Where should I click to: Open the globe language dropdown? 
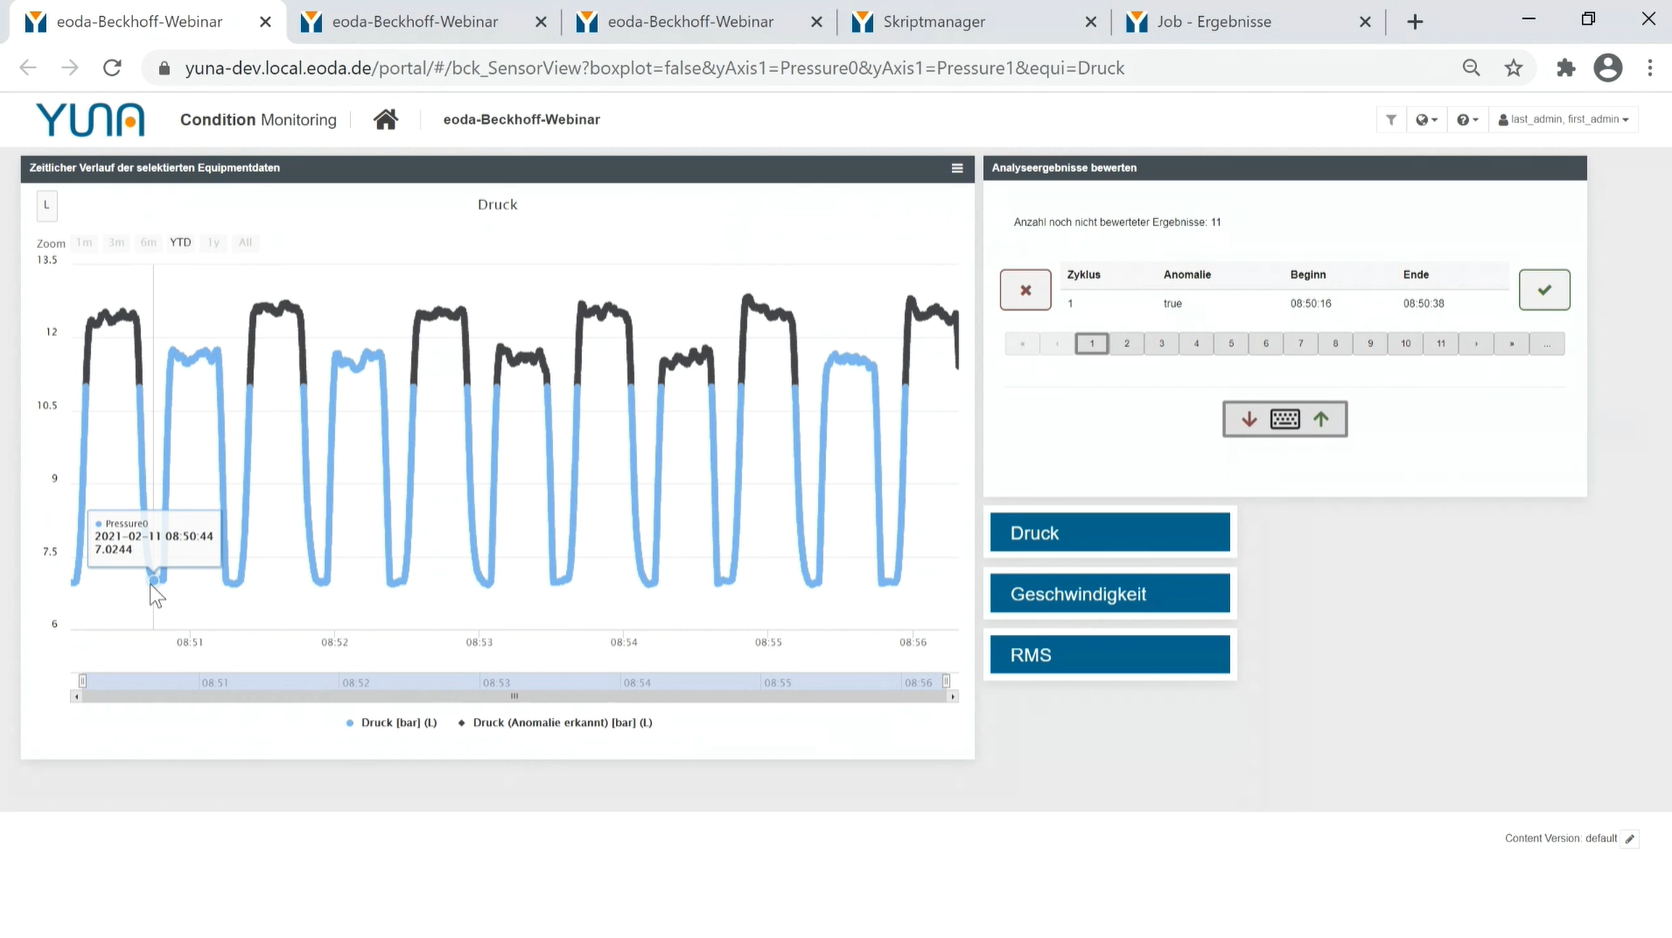1426,120
